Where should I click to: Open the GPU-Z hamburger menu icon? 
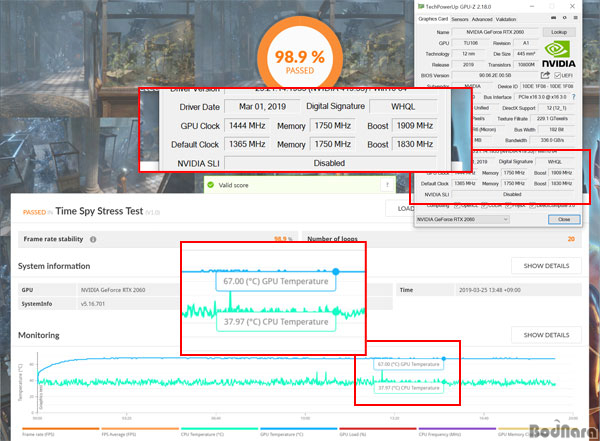click(x=575, y=18)
